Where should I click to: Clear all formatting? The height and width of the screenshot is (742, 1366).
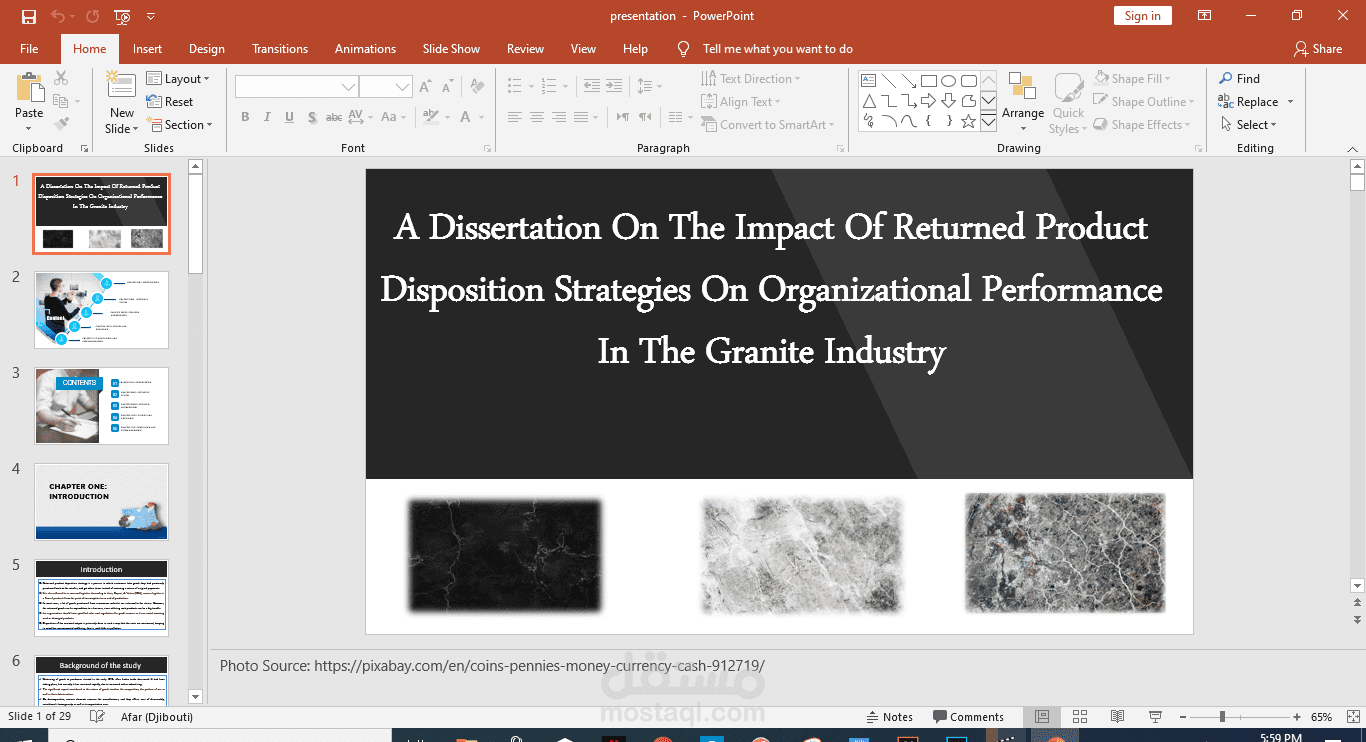click(479, 87)
